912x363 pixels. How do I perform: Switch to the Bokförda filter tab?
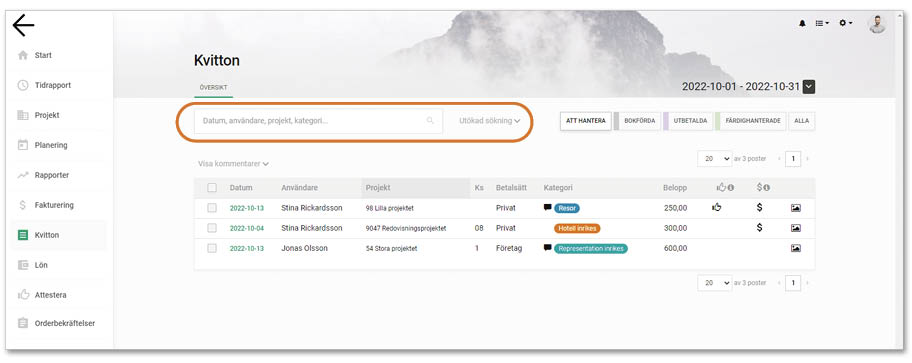(x=640, y=121)
